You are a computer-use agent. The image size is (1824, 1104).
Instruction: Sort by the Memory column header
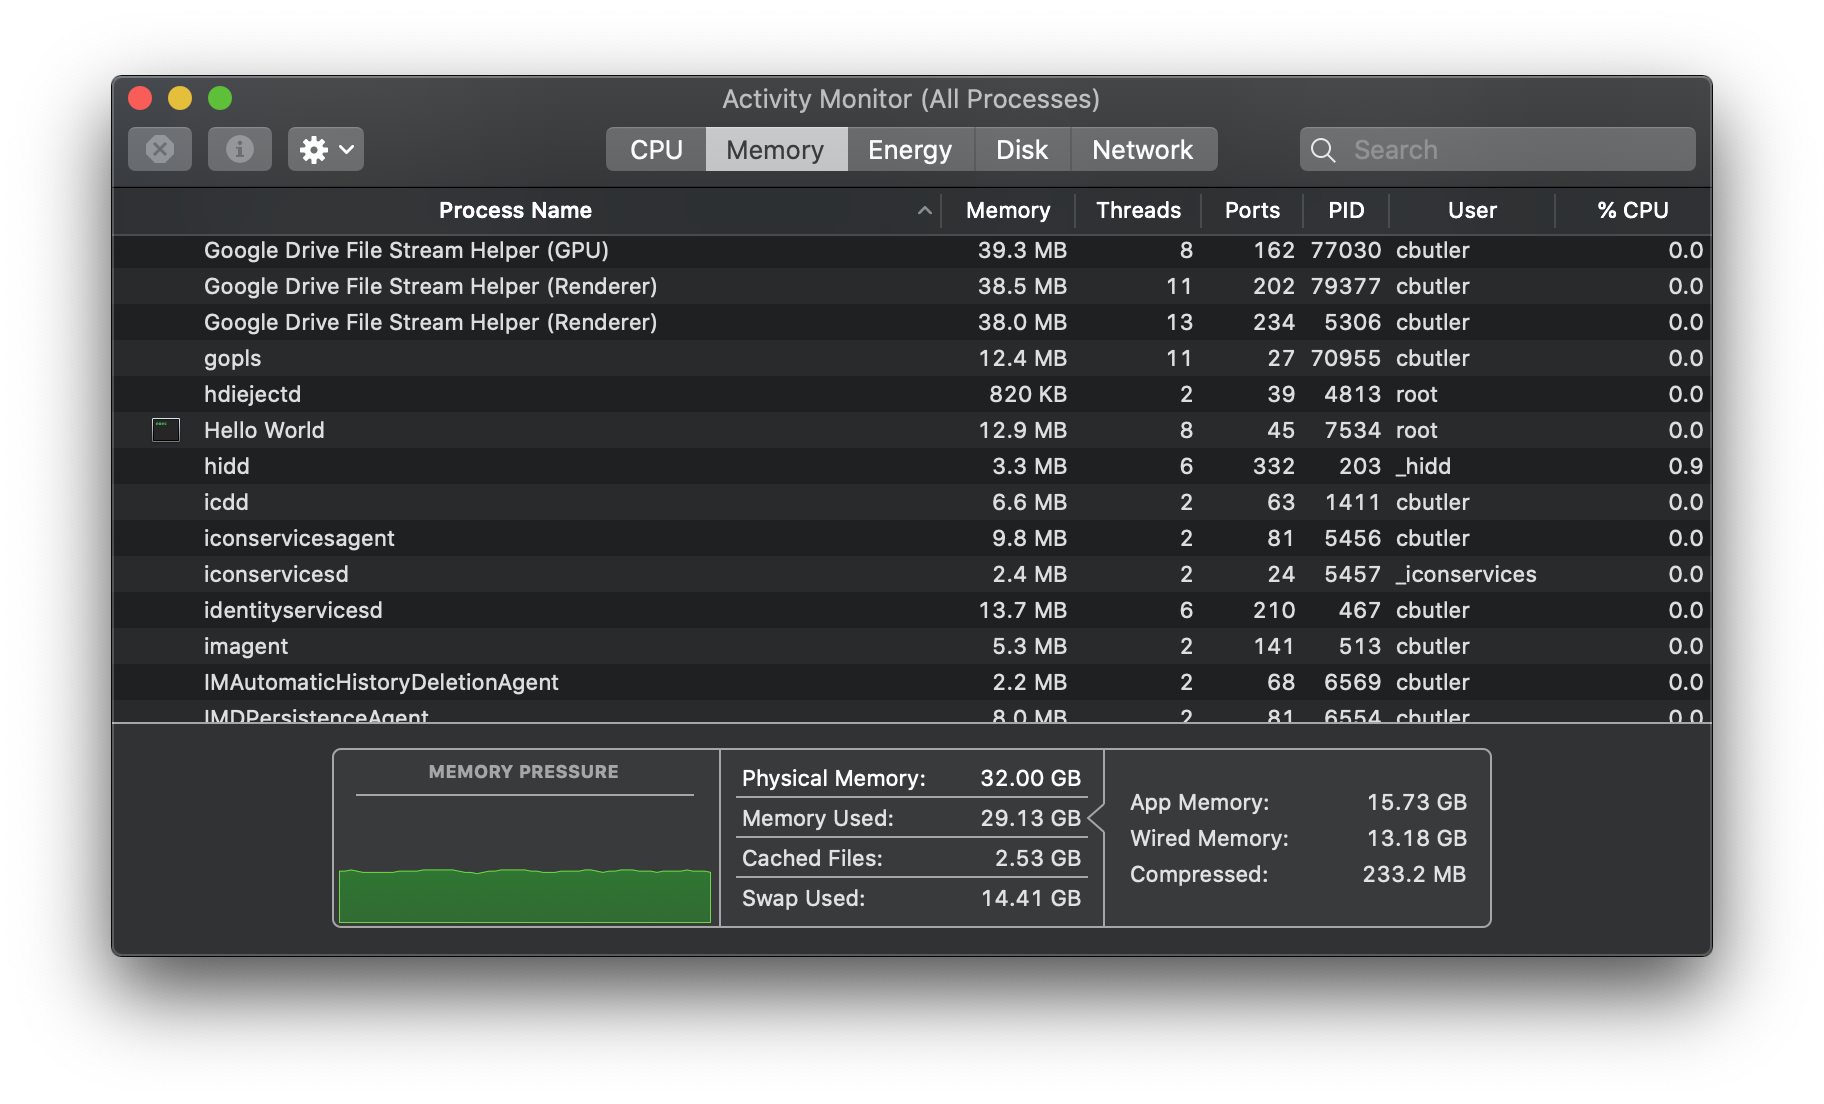[x=1008, y=210]
